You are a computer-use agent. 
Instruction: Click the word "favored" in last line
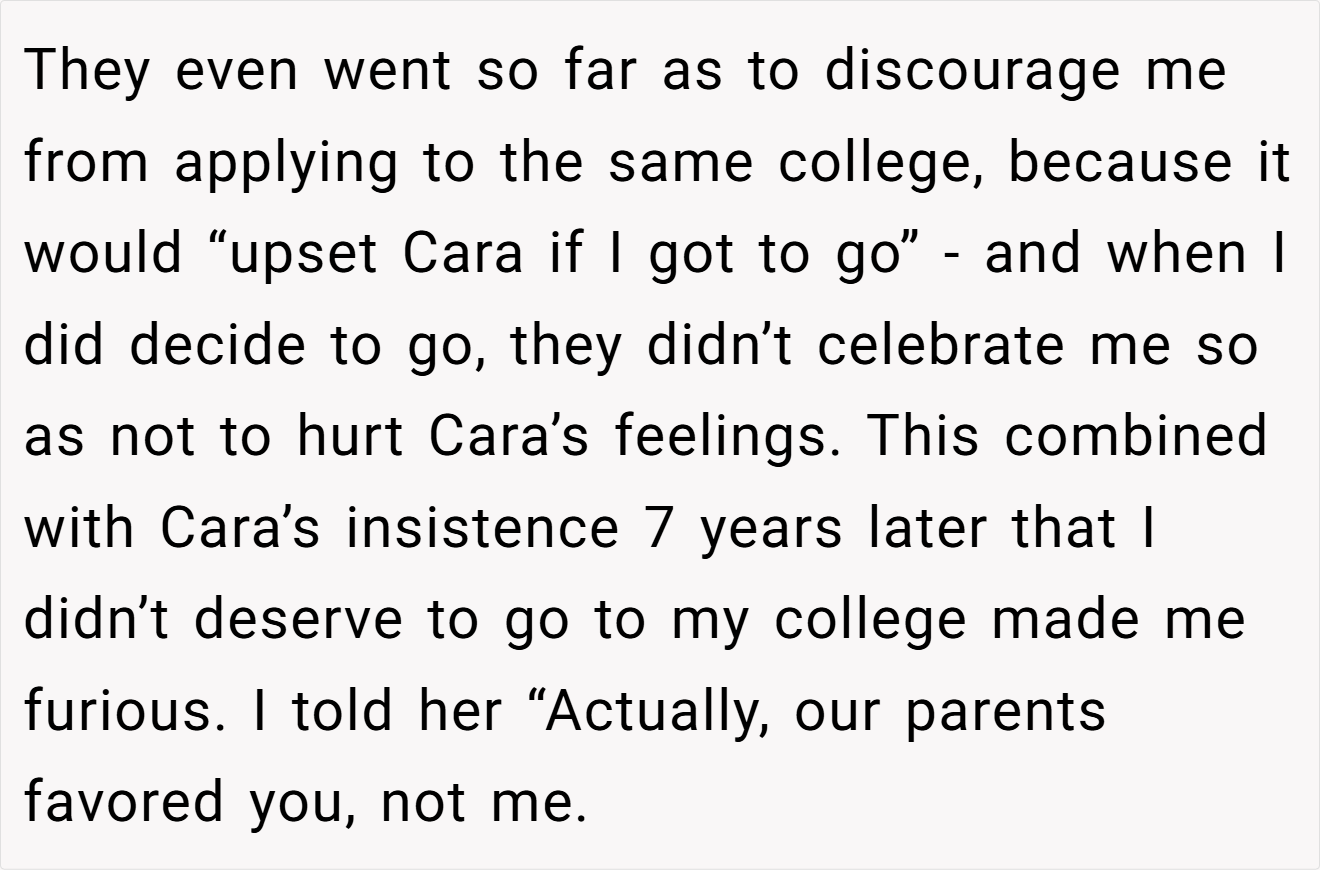click(124, 803)
